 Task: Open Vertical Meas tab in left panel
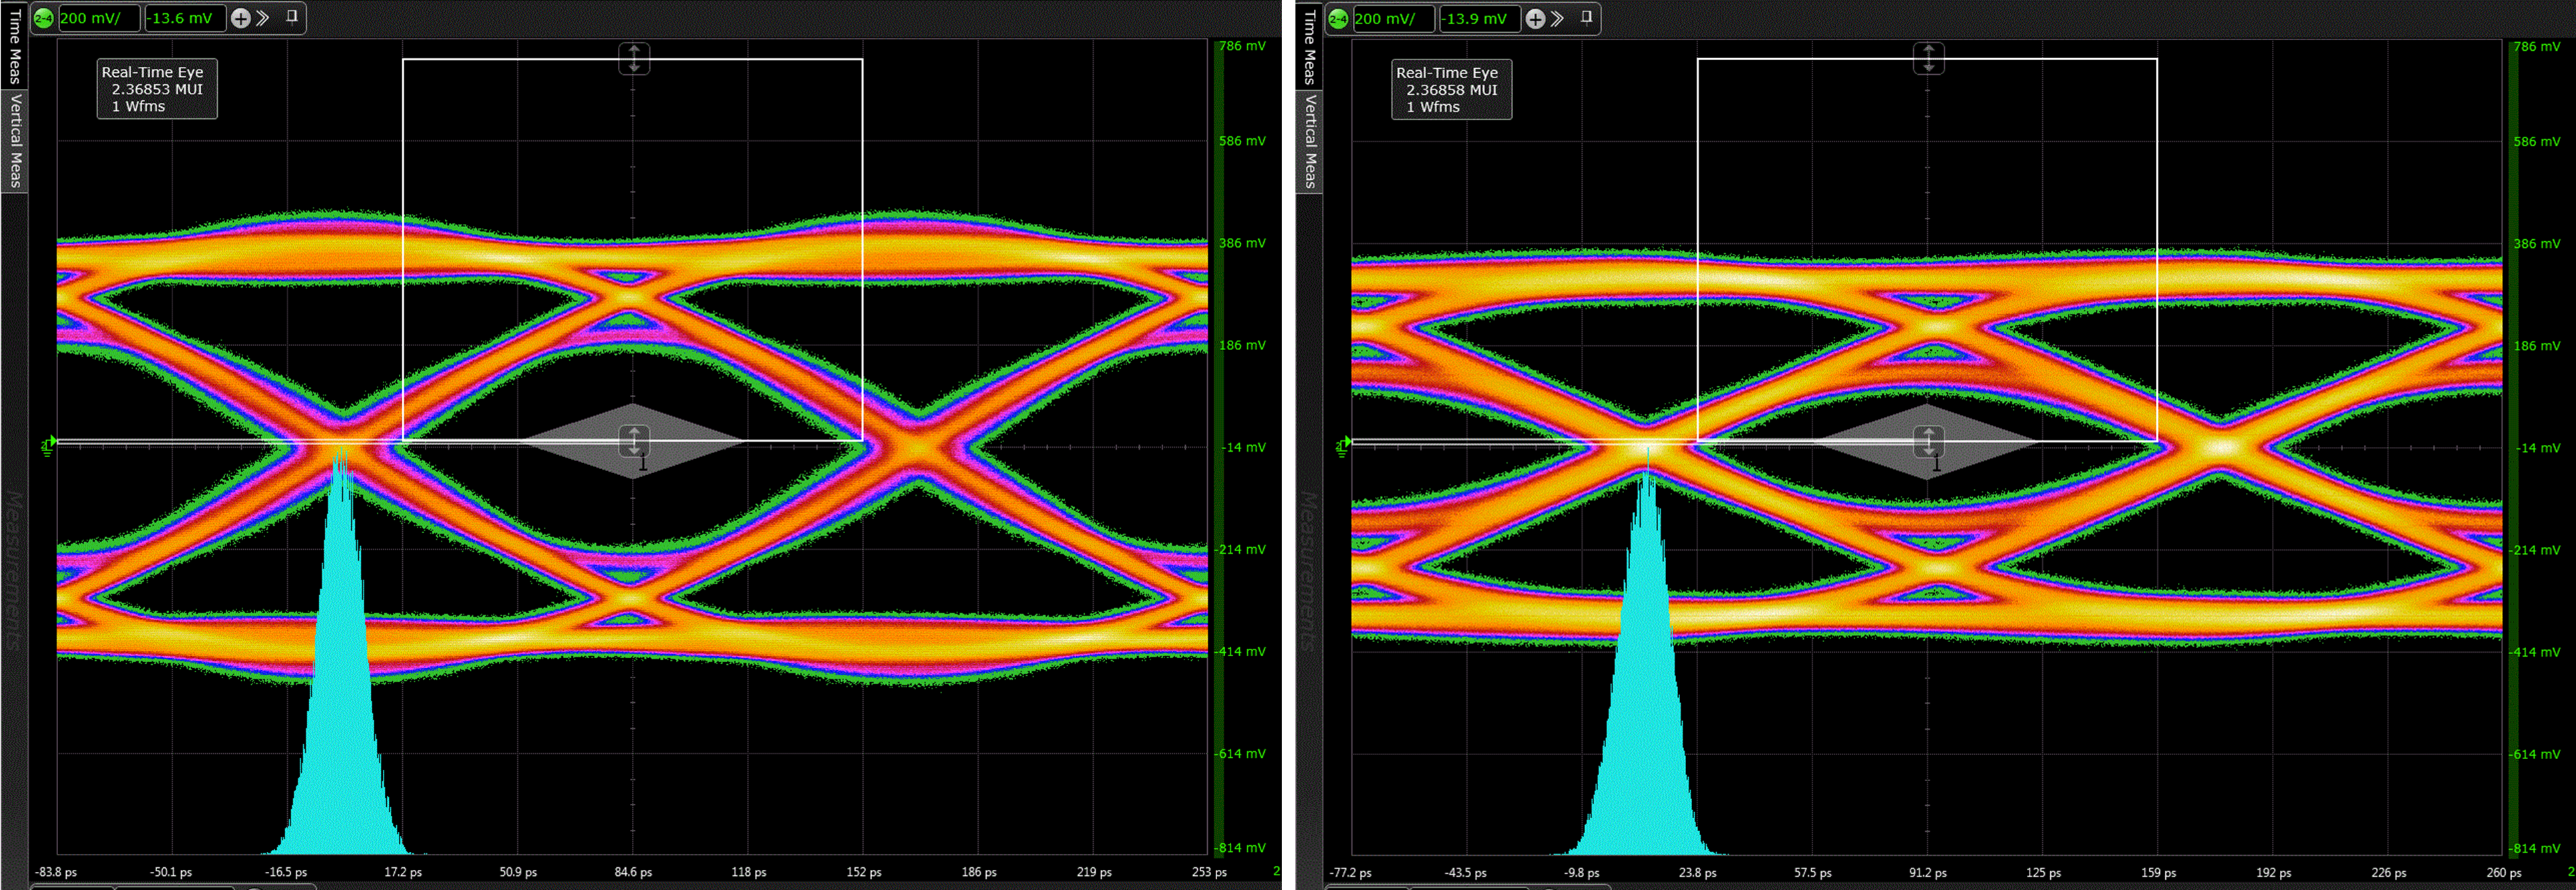pyautogui.click(x=14, y=141)
